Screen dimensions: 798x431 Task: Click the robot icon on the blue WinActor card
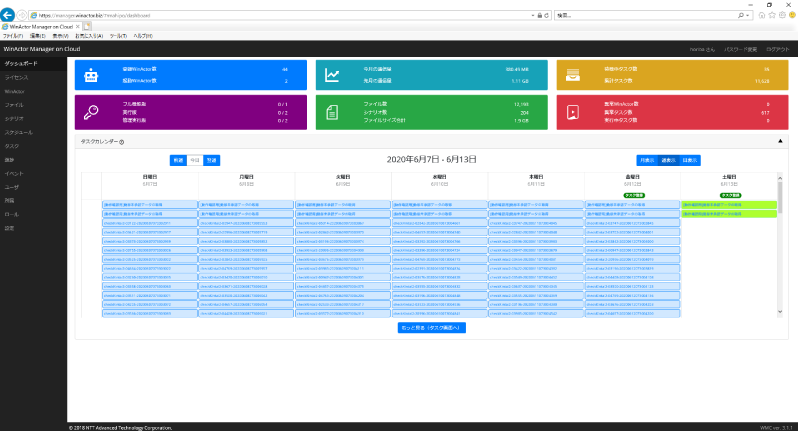[91, 75]
